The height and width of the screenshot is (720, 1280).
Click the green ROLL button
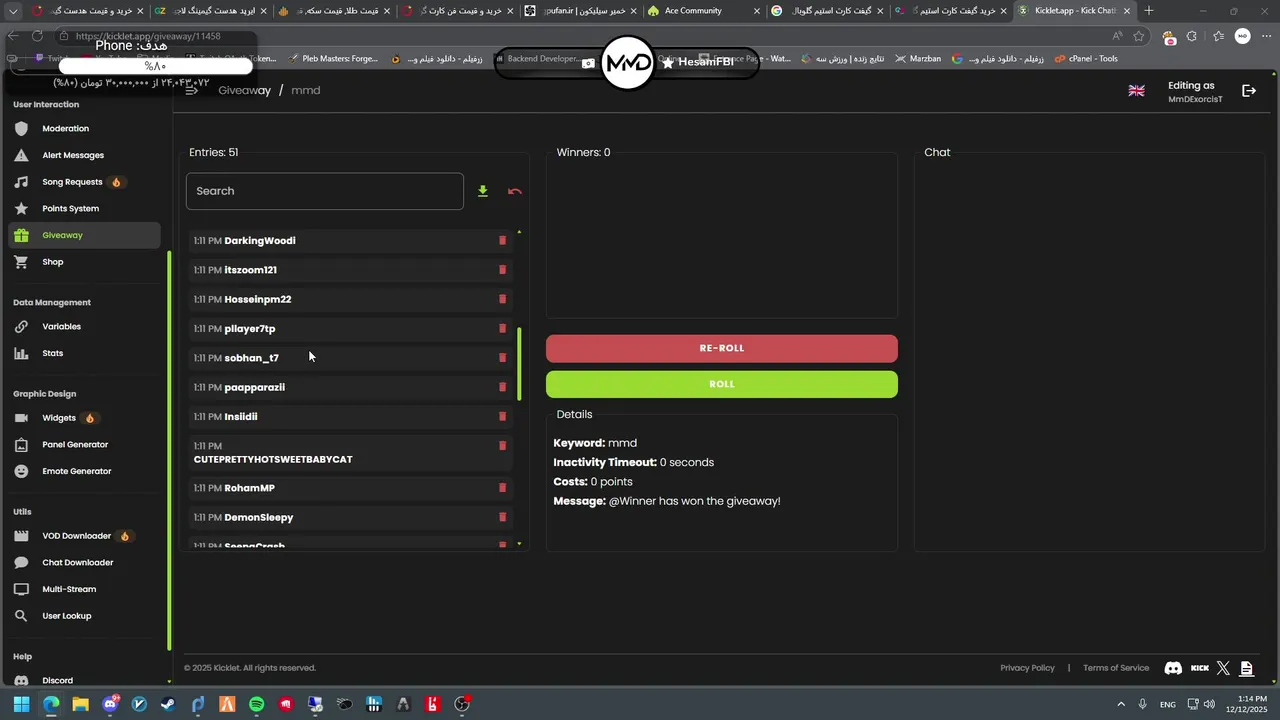coord(722,384)
